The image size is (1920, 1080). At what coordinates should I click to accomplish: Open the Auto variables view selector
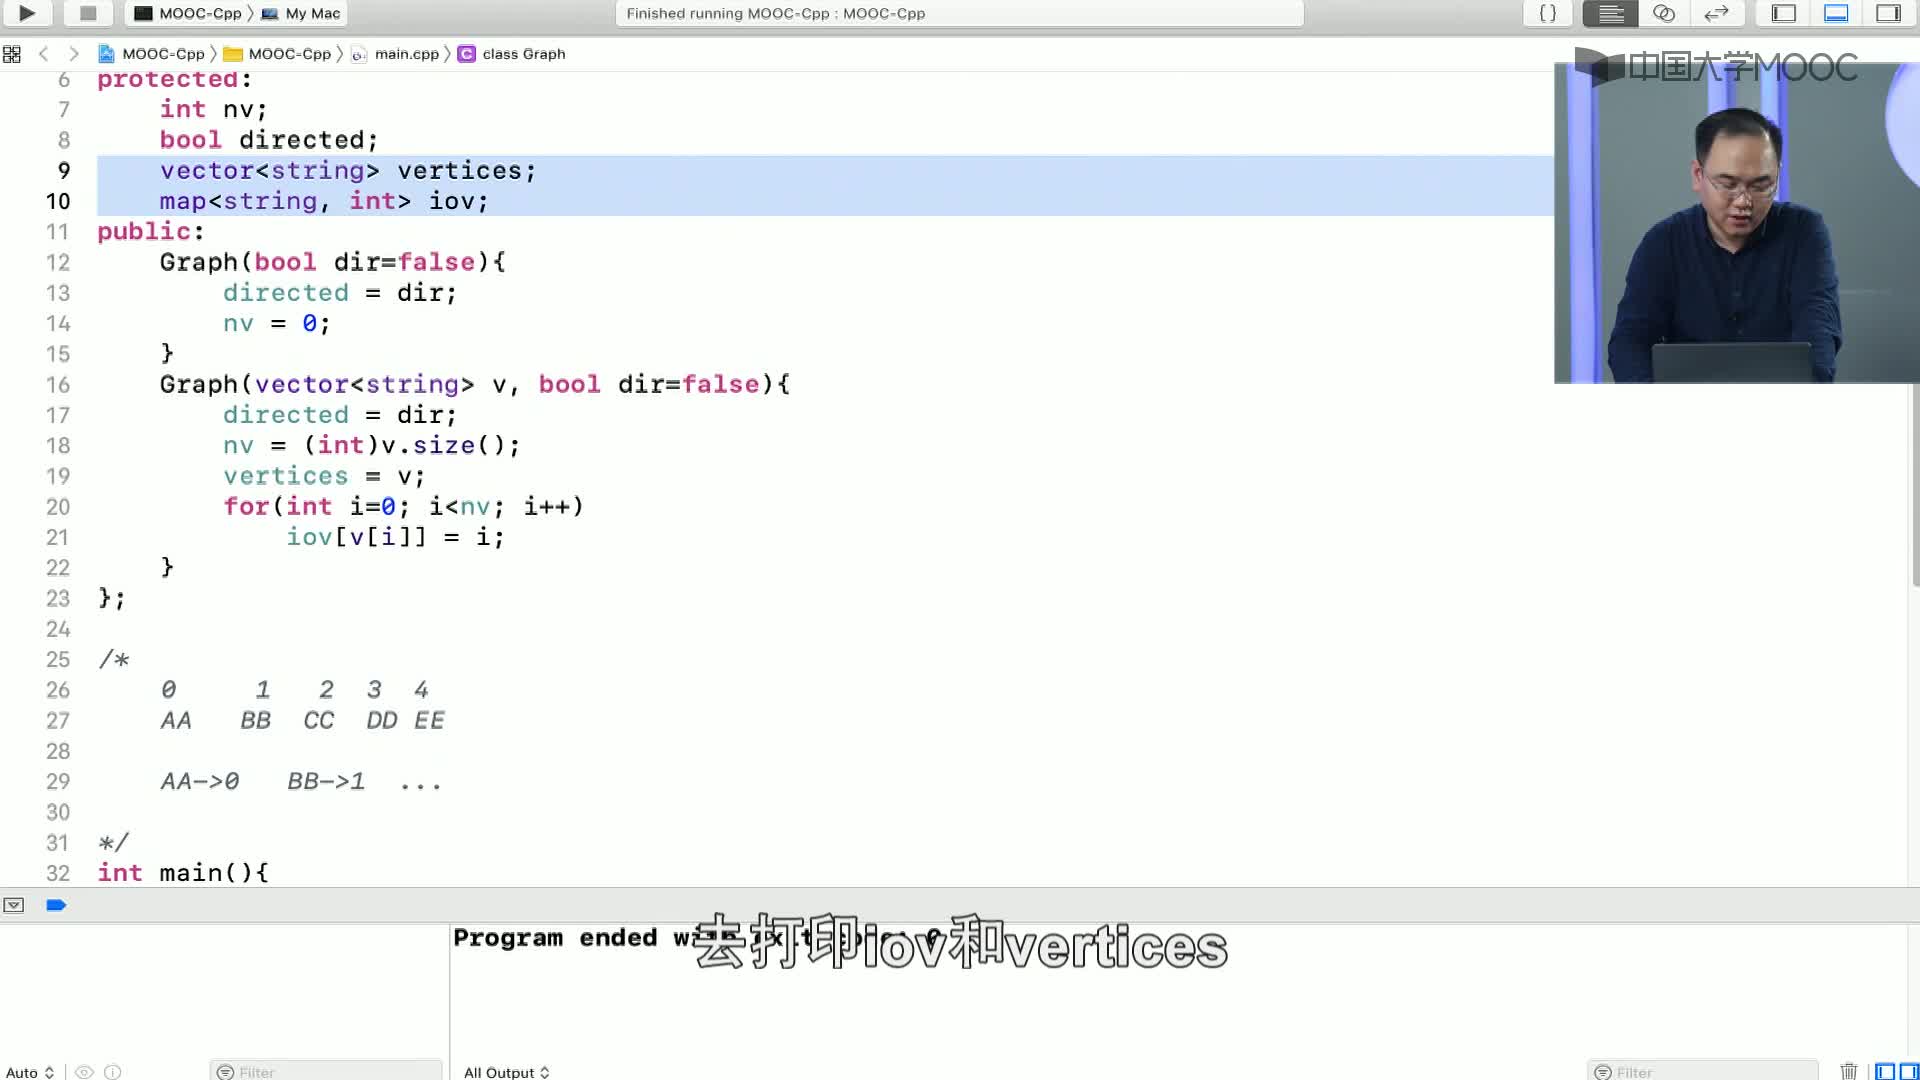[x=30, y=1072]
